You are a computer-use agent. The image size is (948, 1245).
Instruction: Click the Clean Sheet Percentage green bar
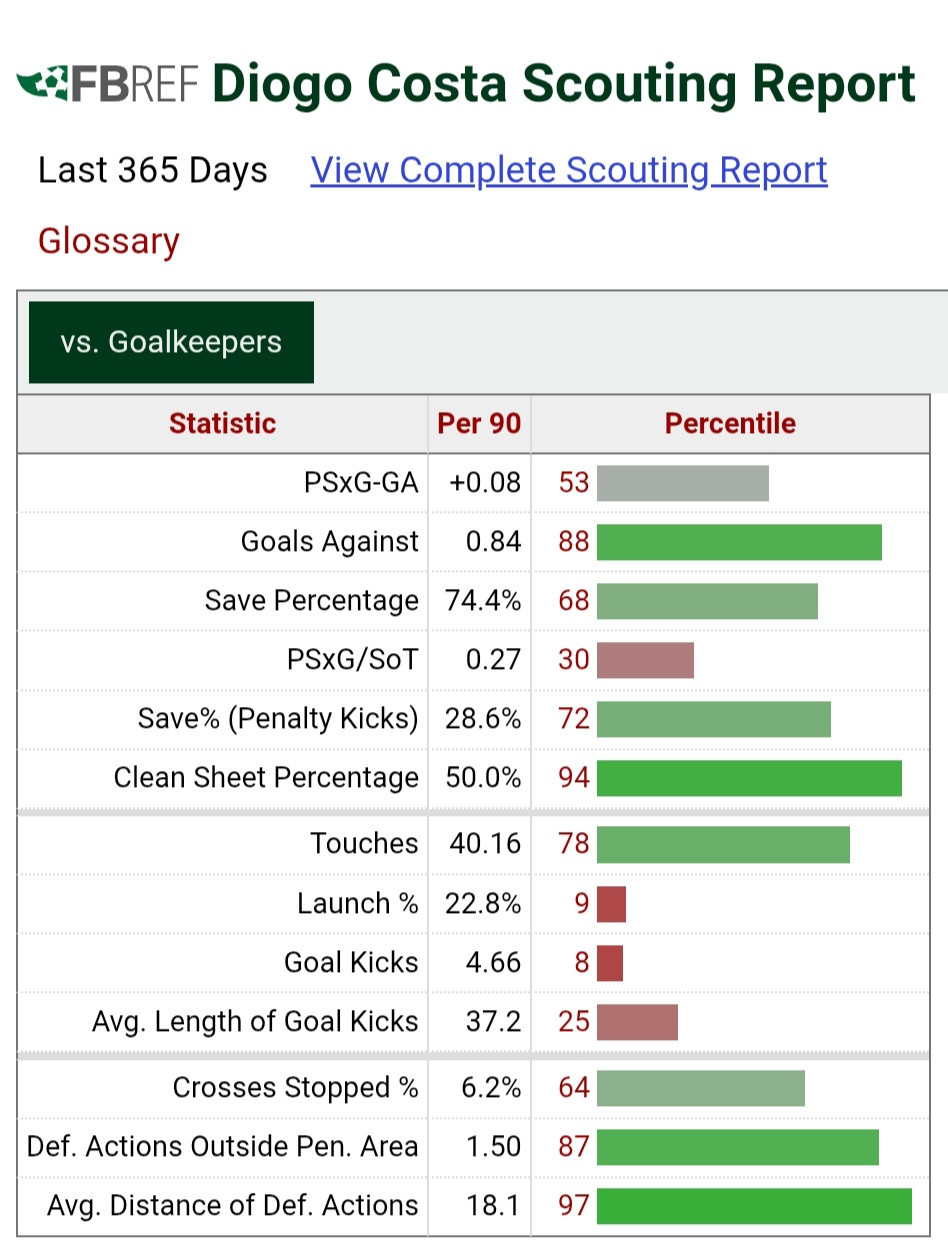tap(749, 778)
